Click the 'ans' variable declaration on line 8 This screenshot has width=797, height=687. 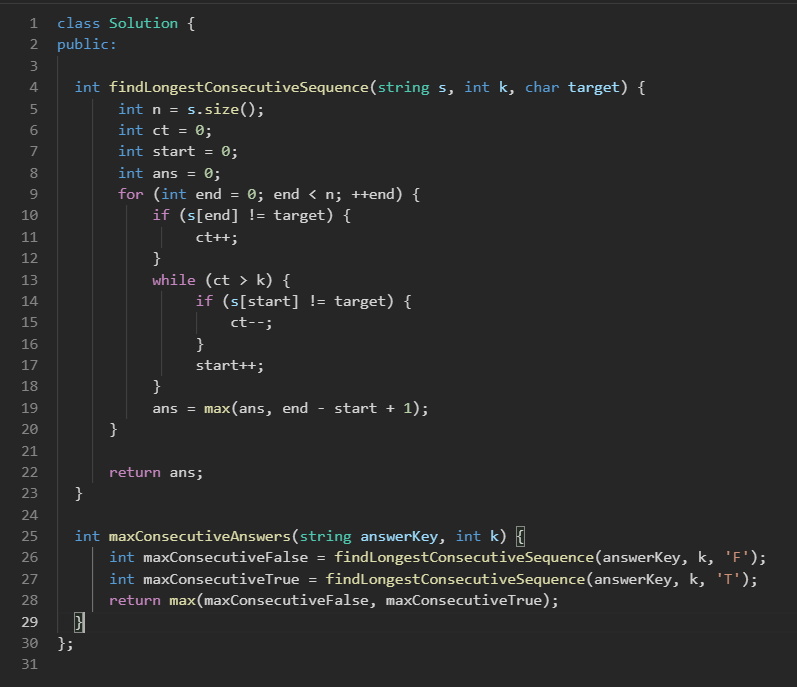pyautogui.click(x=165, y=174)
